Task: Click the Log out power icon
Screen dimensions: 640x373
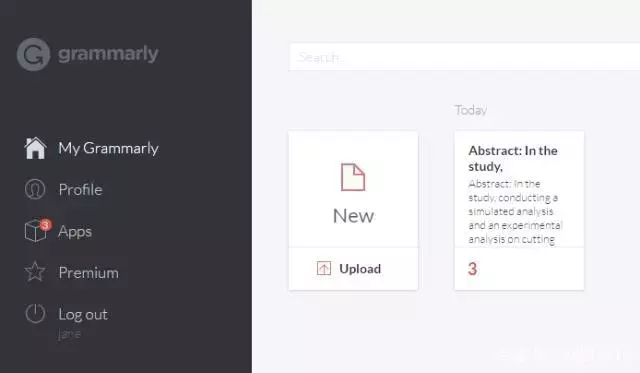Action: (35, 313)
